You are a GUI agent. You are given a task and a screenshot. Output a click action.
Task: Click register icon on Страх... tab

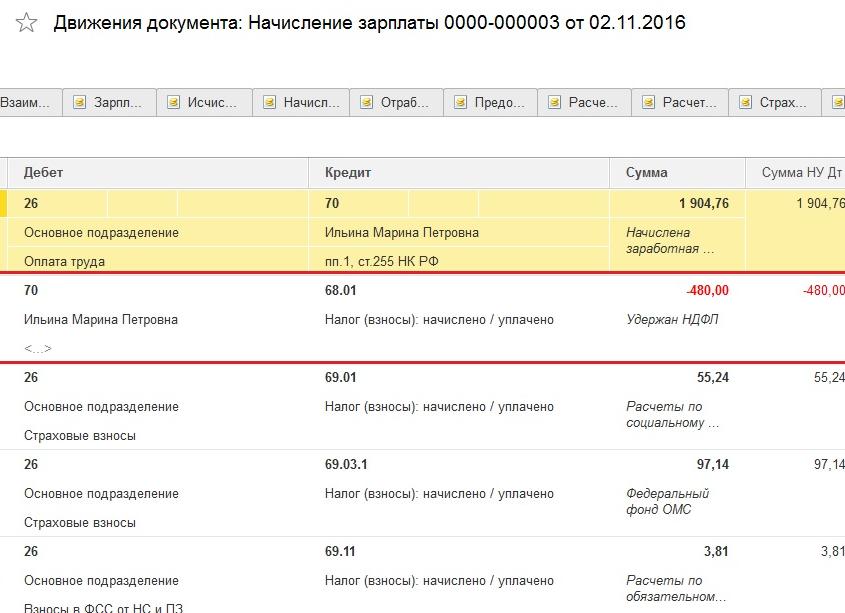(x=745, y=102)
